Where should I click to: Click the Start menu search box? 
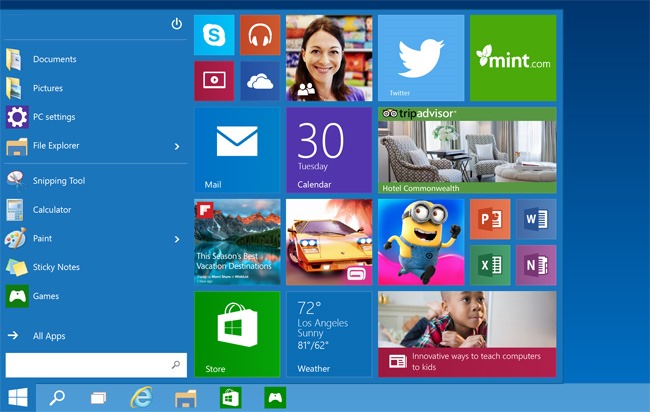tap(96, 365)
